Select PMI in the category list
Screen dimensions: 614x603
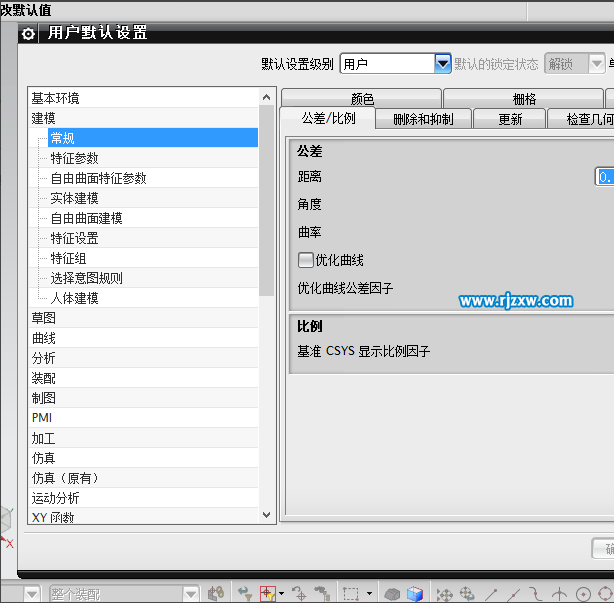143,418
